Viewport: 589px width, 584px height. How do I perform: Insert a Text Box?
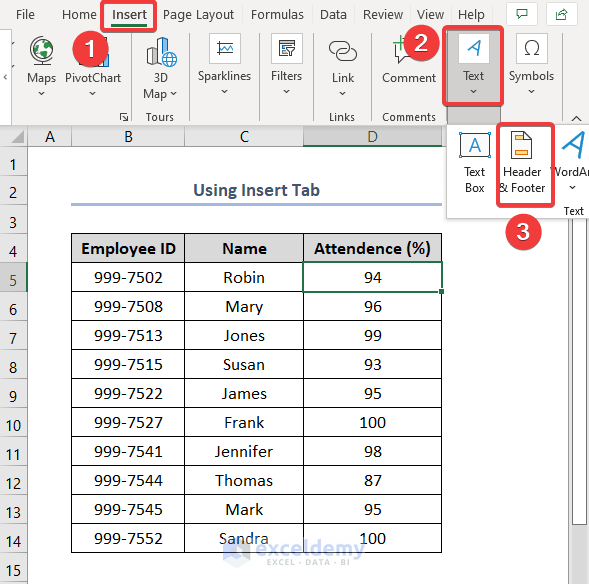(475, 162)
